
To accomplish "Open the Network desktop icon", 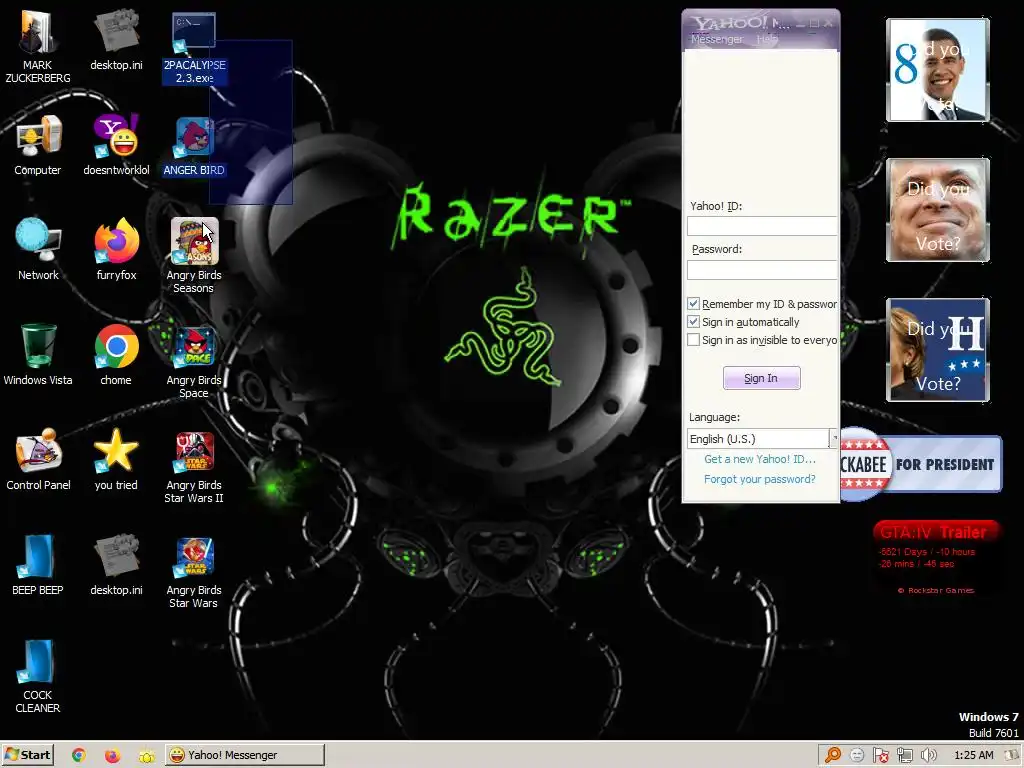I will (38, 249).
